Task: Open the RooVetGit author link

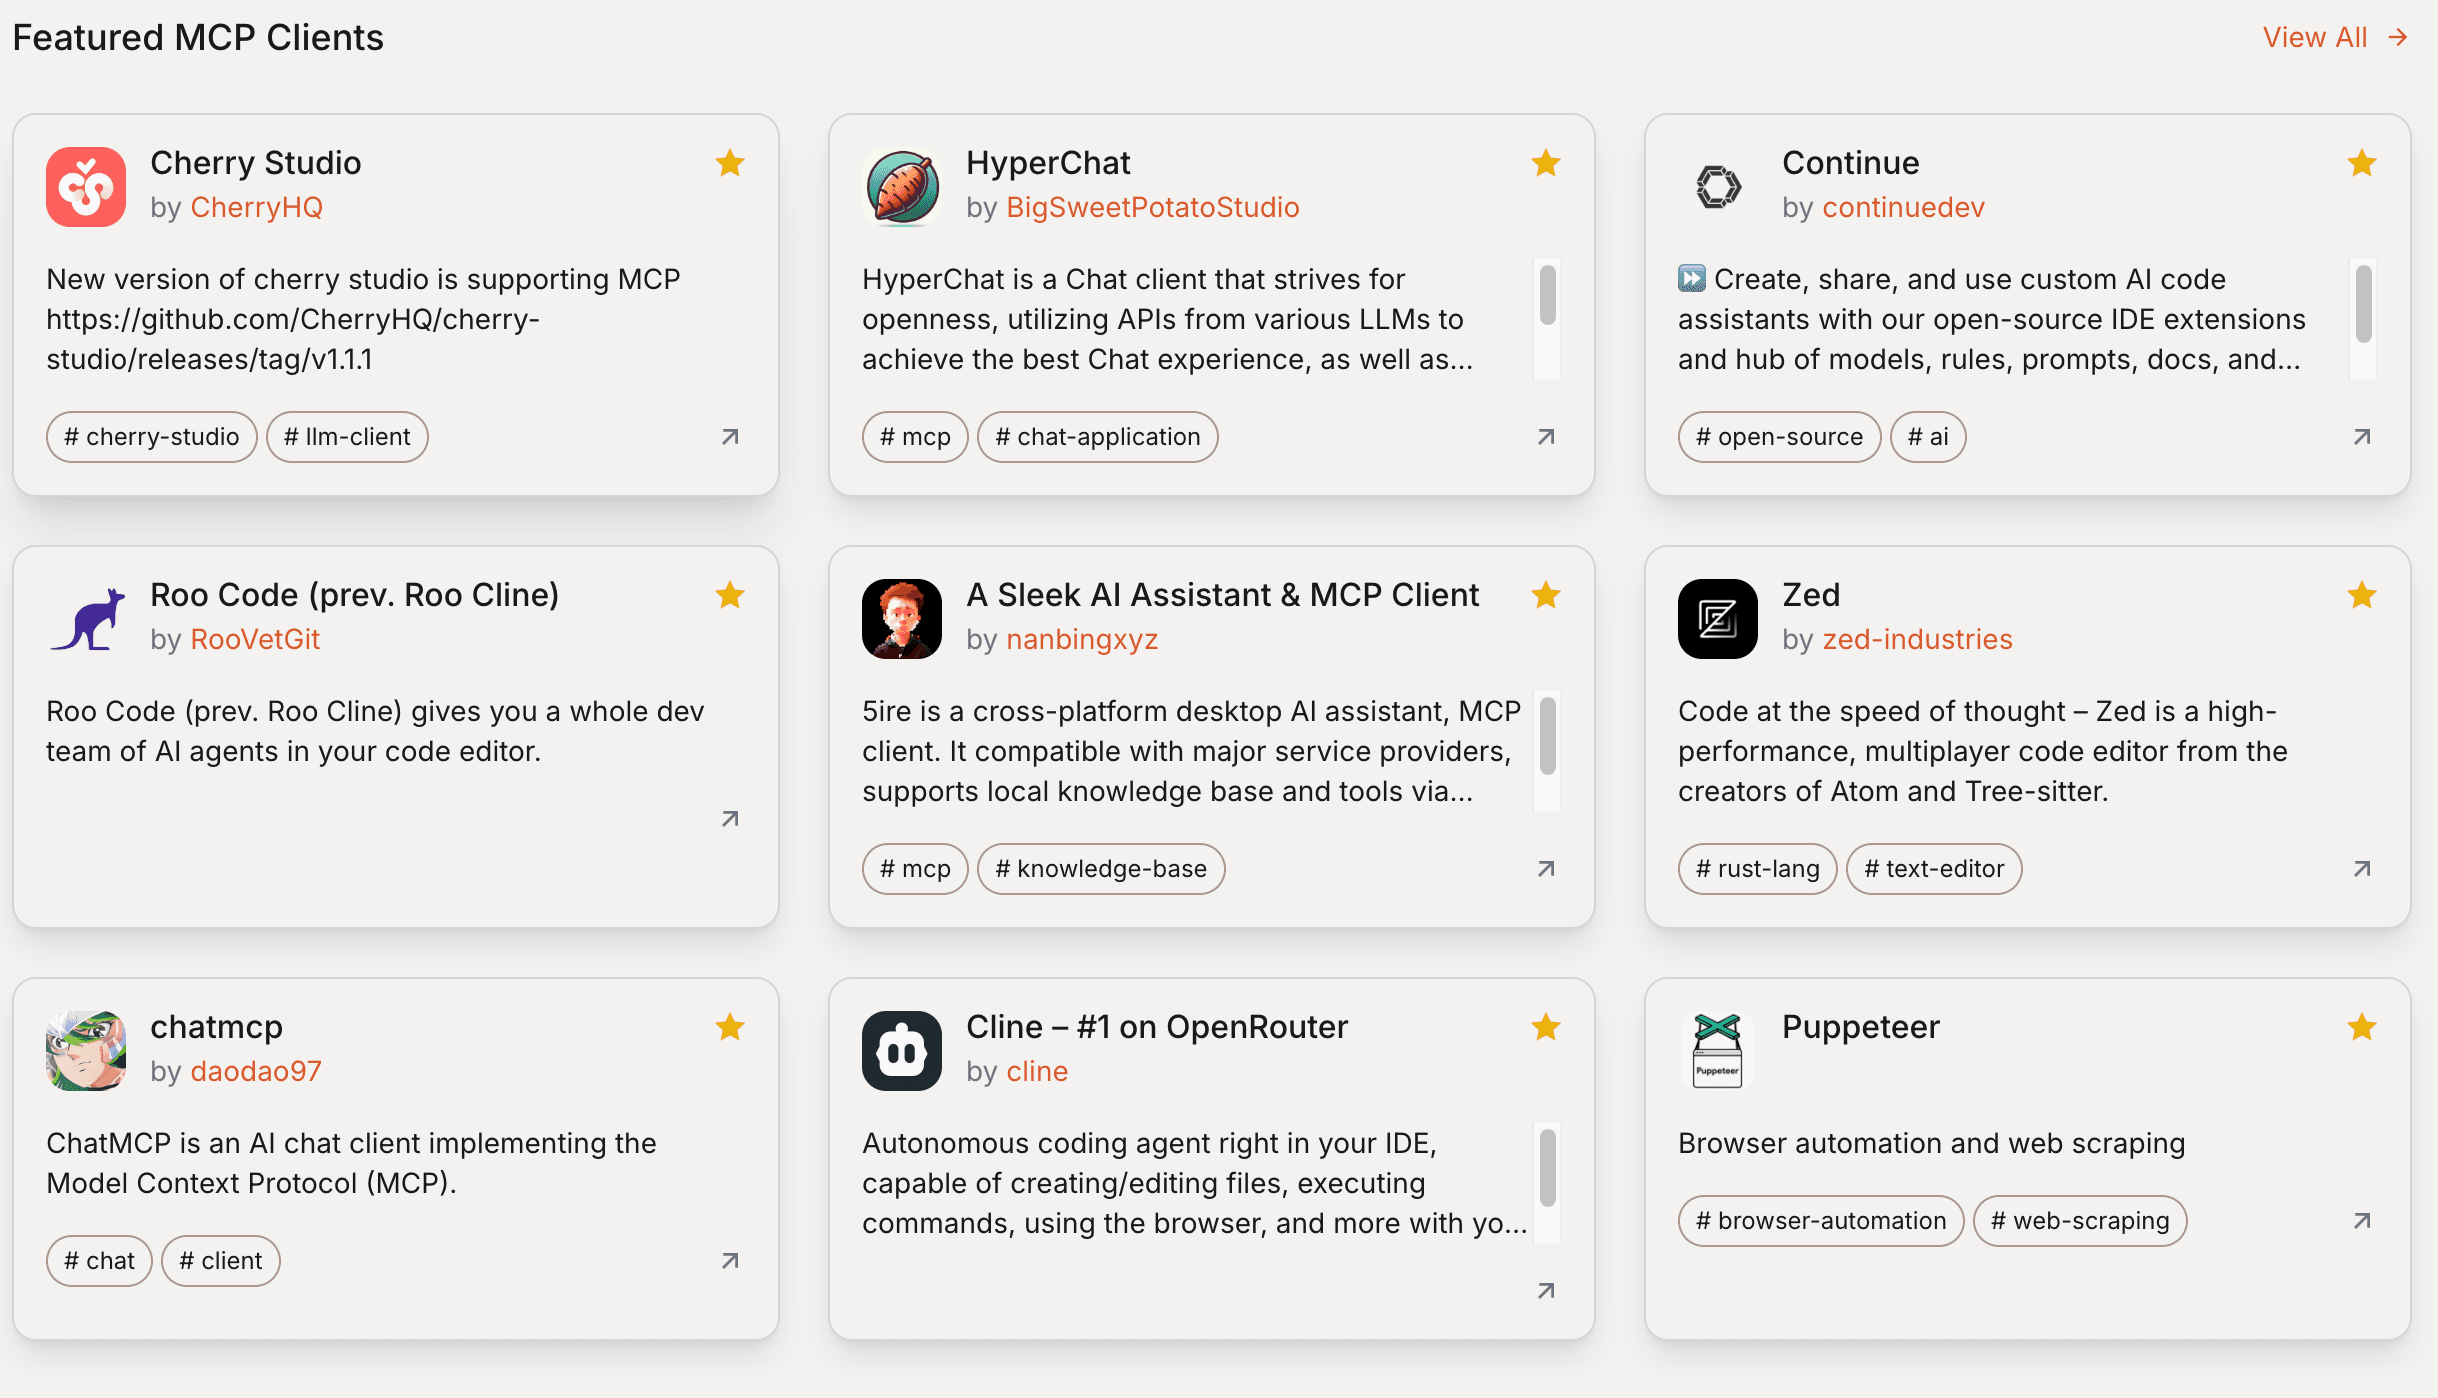Action: pyautogui.click(x=255, y=639)
